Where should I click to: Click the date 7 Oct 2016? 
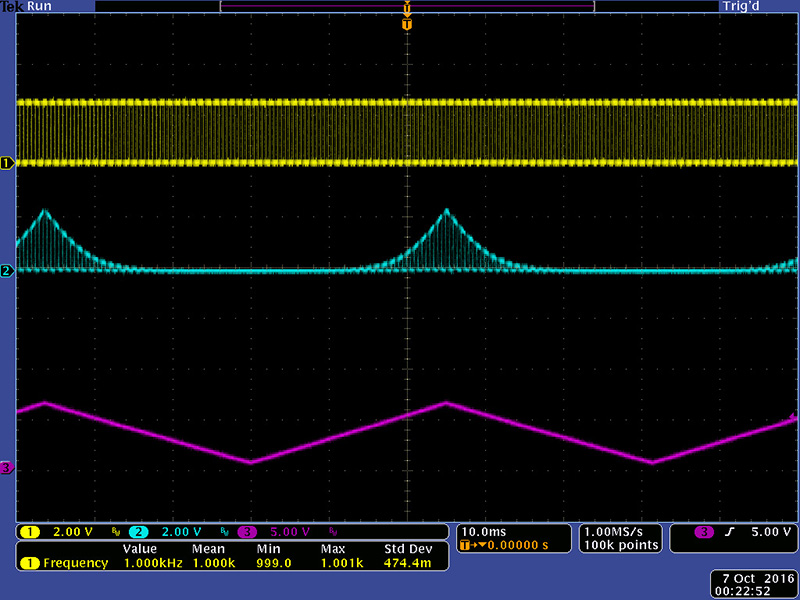click(759, 579)
